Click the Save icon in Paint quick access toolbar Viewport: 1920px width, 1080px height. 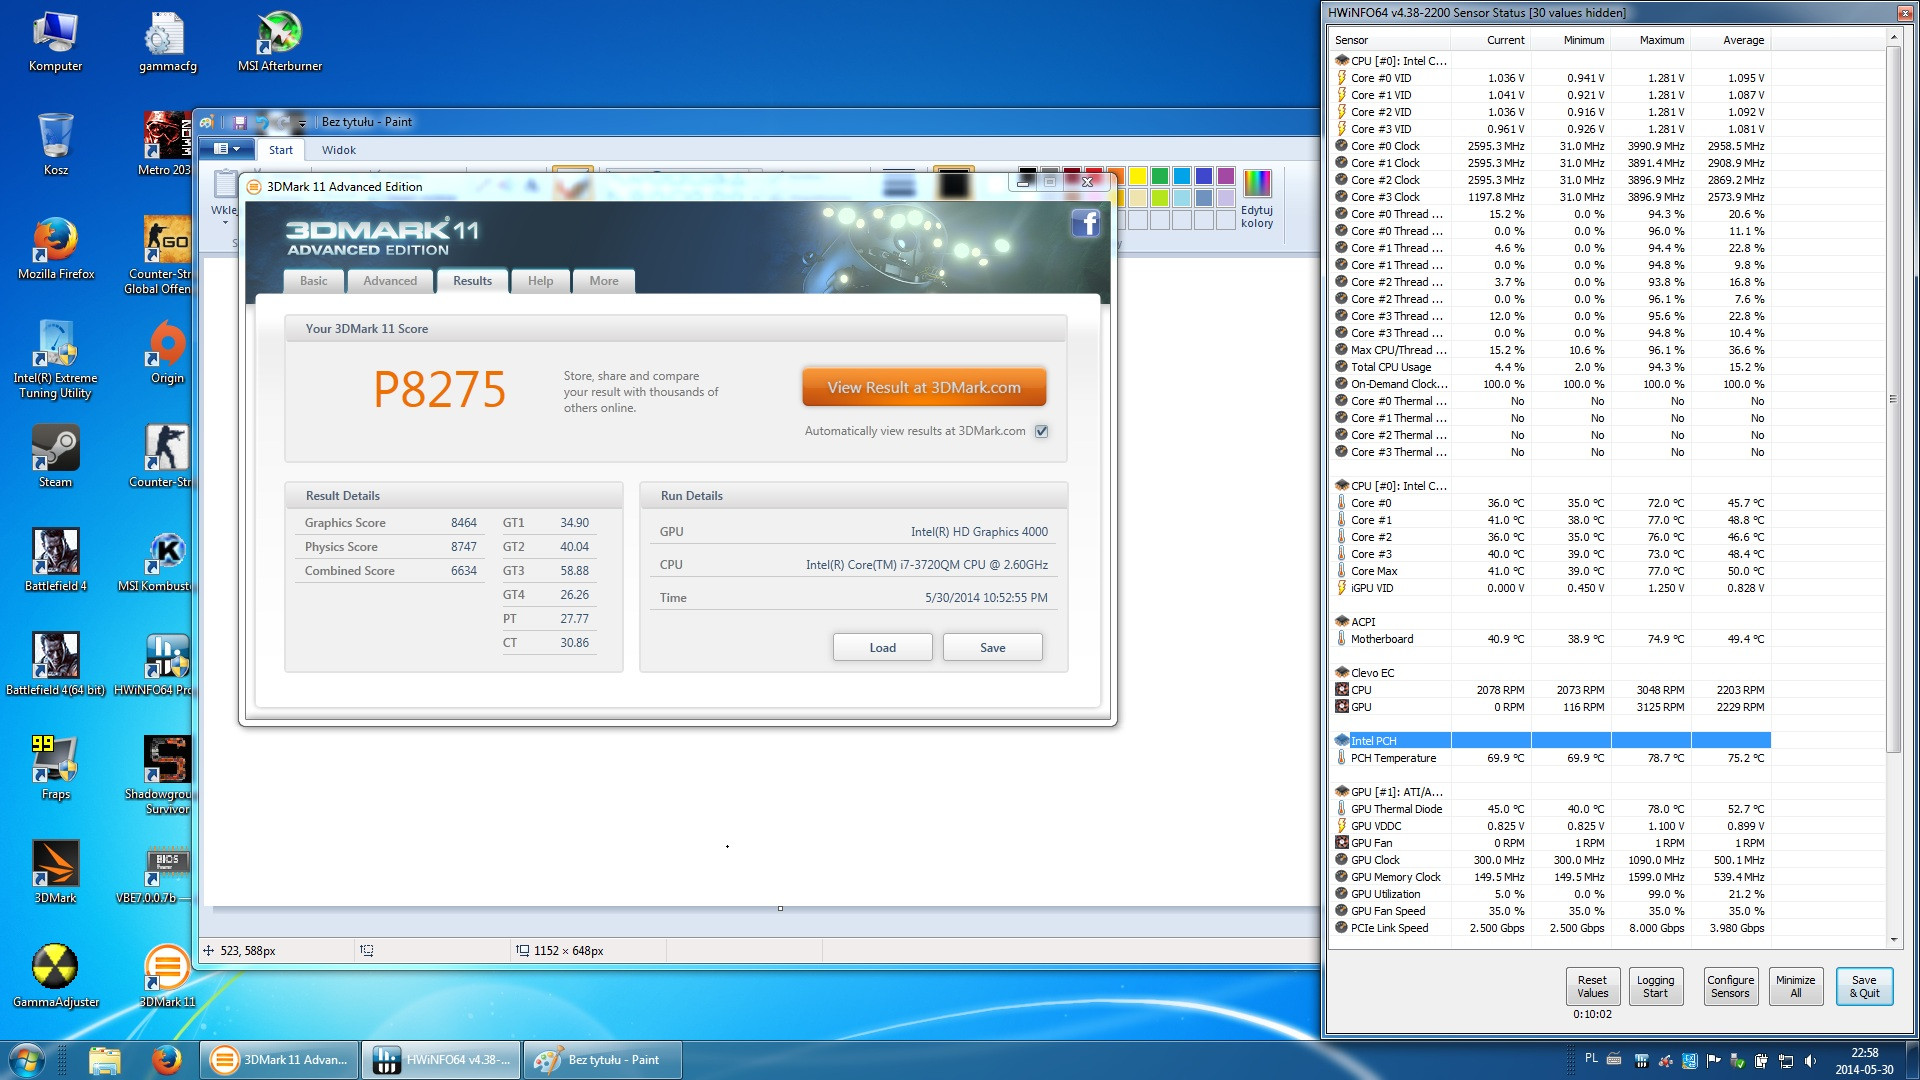[x=240, y=122]
